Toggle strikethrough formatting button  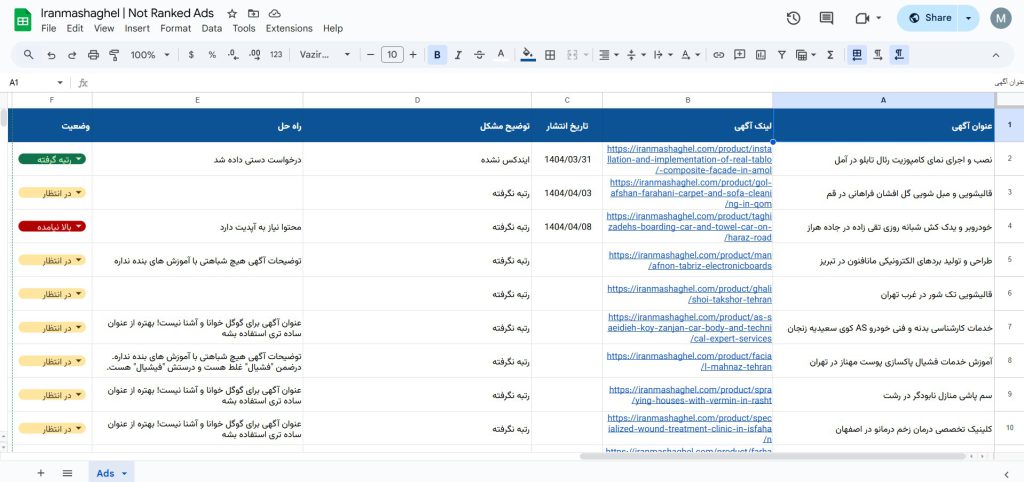coord(479,55)
